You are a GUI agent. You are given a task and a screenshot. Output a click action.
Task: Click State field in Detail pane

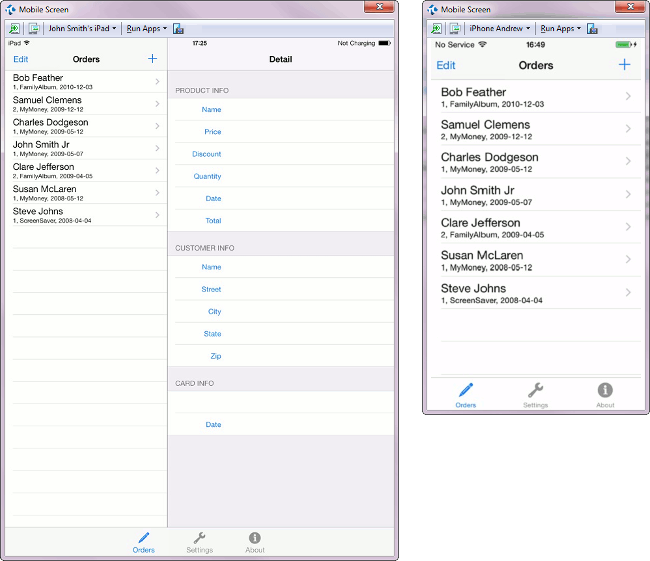point(281,334)
